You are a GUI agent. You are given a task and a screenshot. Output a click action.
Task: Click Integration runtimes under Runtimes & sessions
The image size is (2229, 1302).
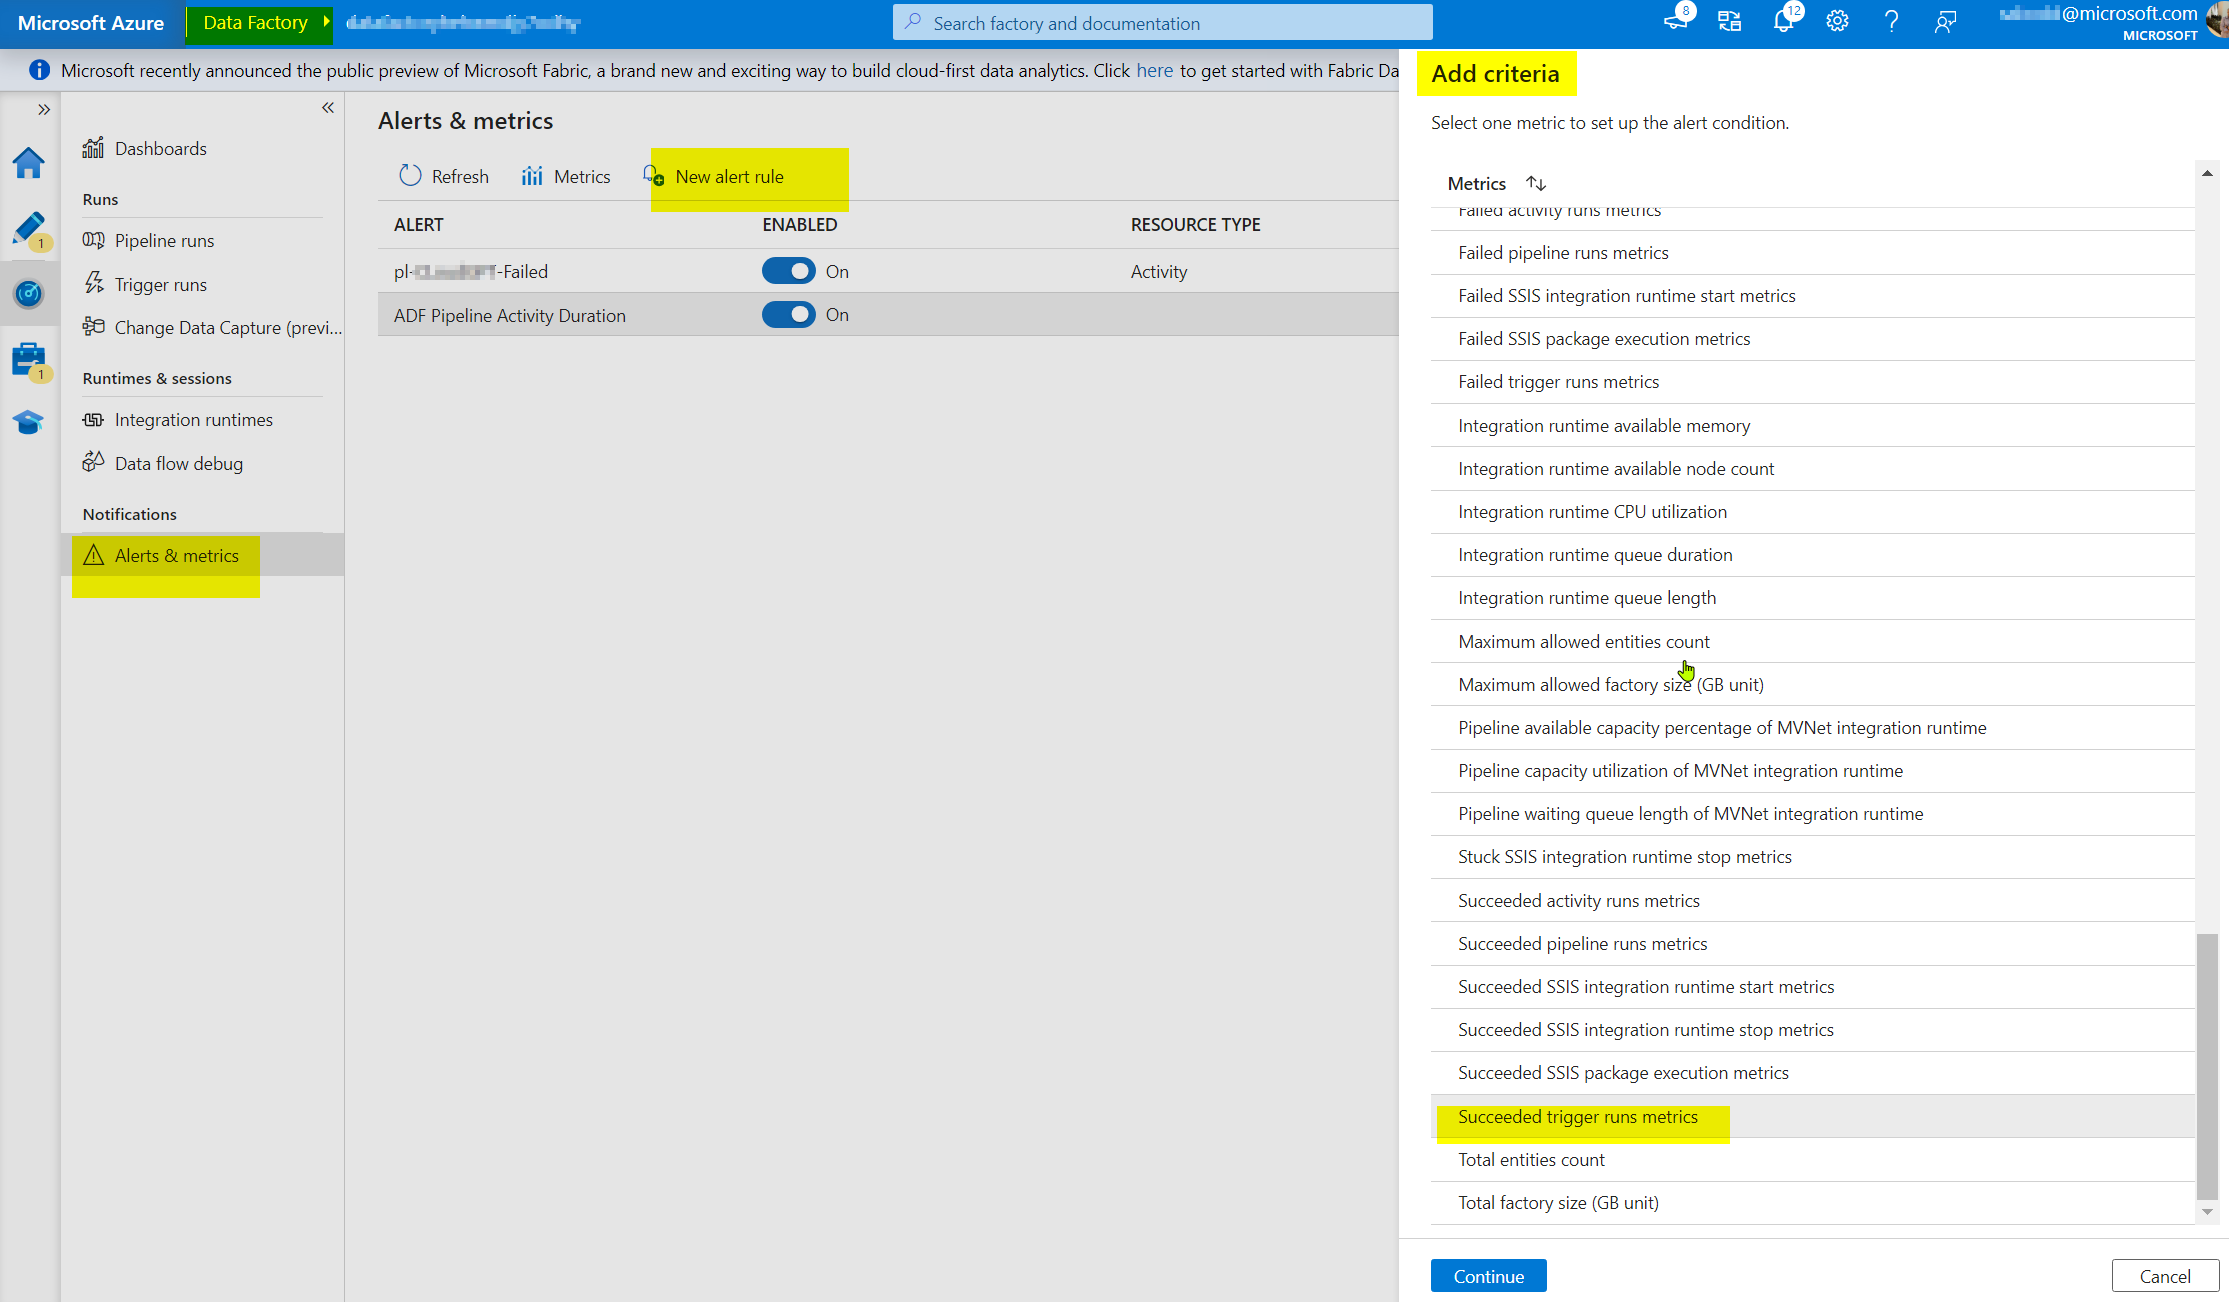pyautogui.click(x=194, y=419)
